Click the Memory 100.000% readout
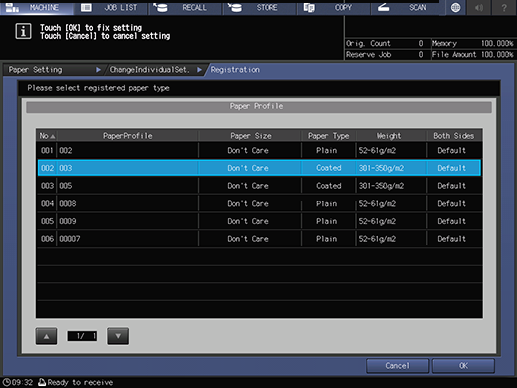This screenshot has height=388, width=517. click(472, 43)
